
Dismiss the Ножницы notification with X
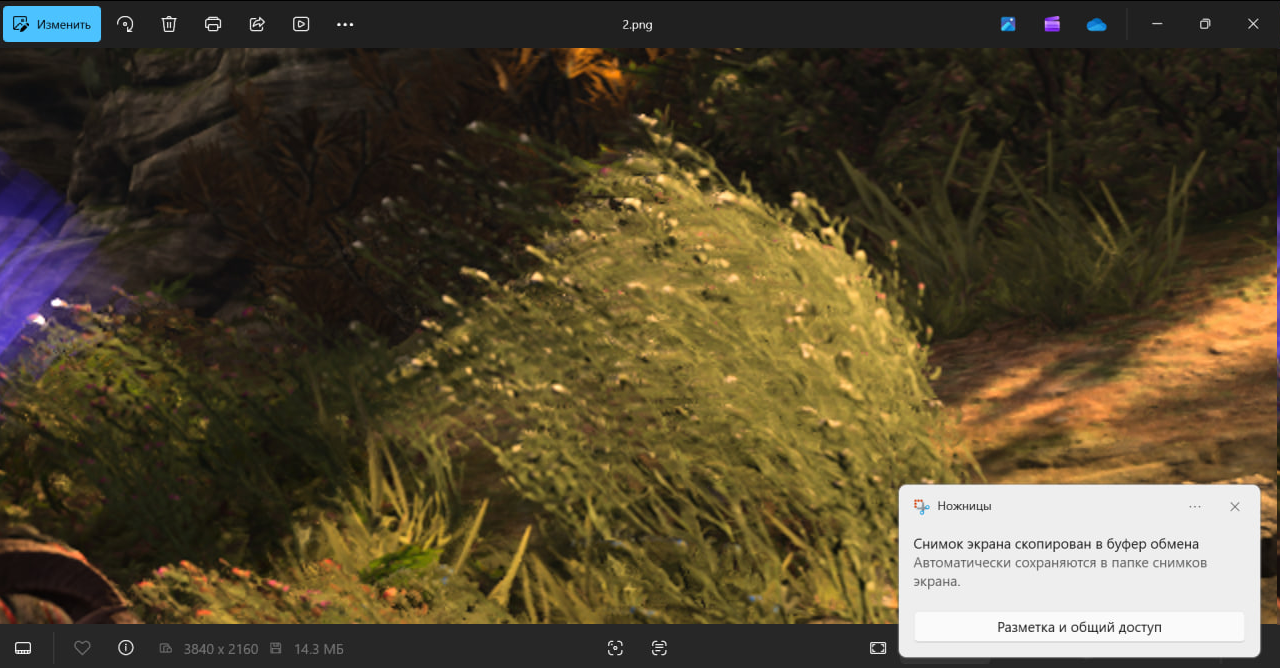pyautogui.click(x=1235, y=507)
